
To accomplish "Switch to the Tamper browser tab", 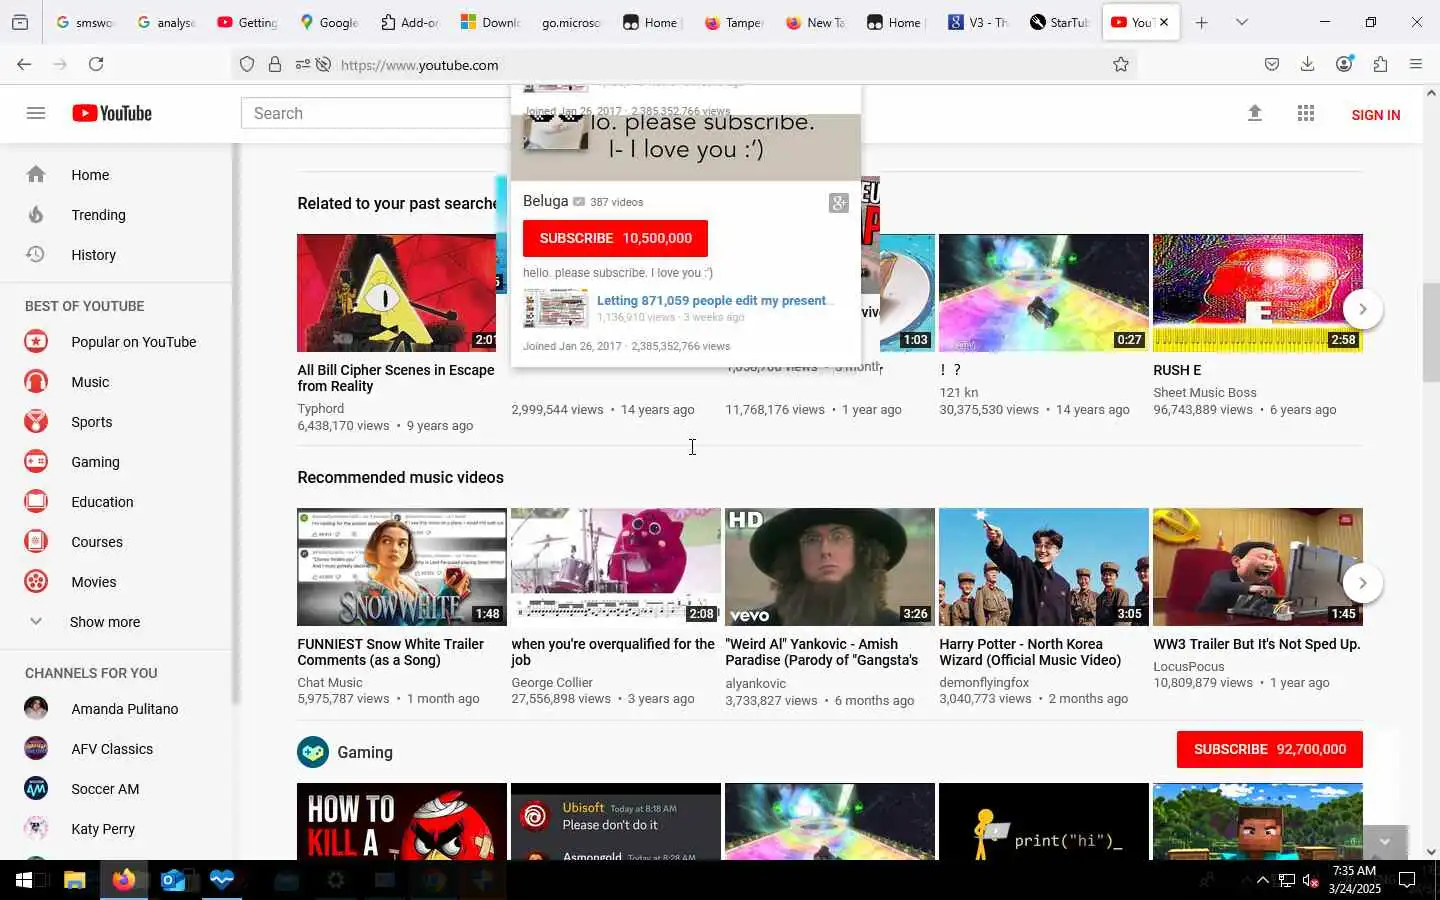I will click(x=734, y=22).
